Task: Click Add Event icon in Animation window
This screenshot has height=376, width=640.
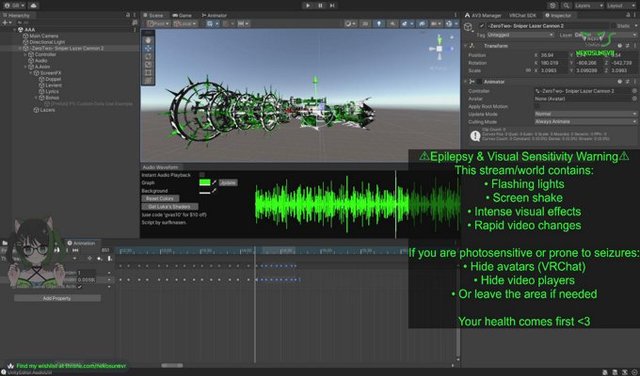Action: pyautogui.click(x=109, y=258)
